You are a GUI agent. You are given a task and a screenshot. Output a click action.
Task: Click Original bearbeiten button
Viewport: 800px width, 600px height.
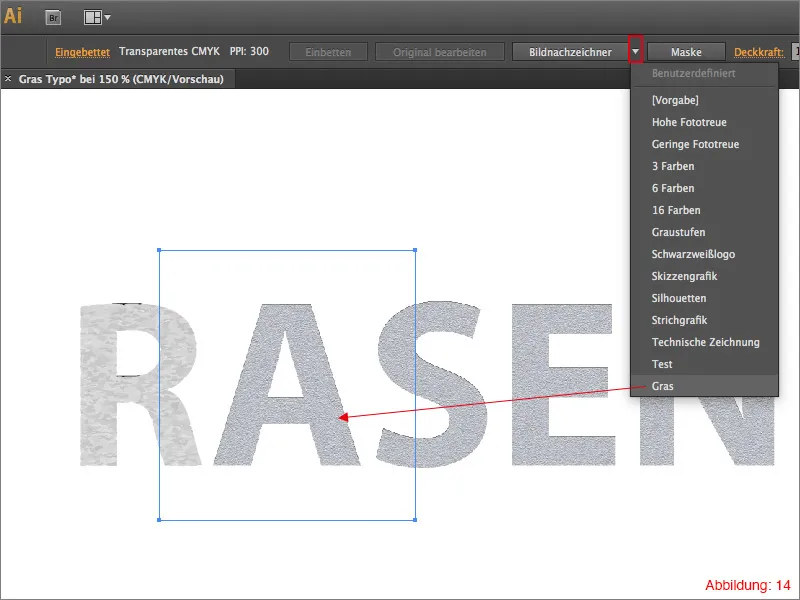(439, 52)
